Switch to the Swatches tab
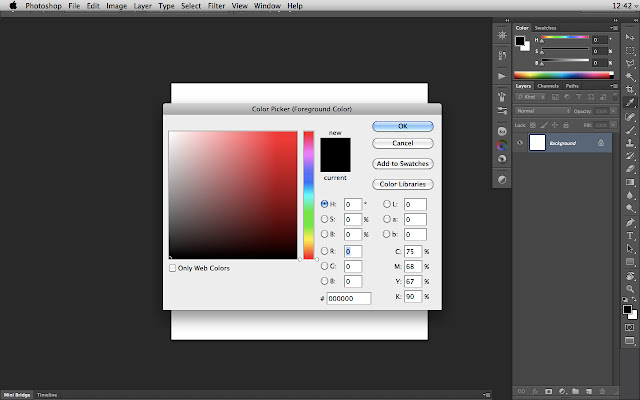 (545, 28)
